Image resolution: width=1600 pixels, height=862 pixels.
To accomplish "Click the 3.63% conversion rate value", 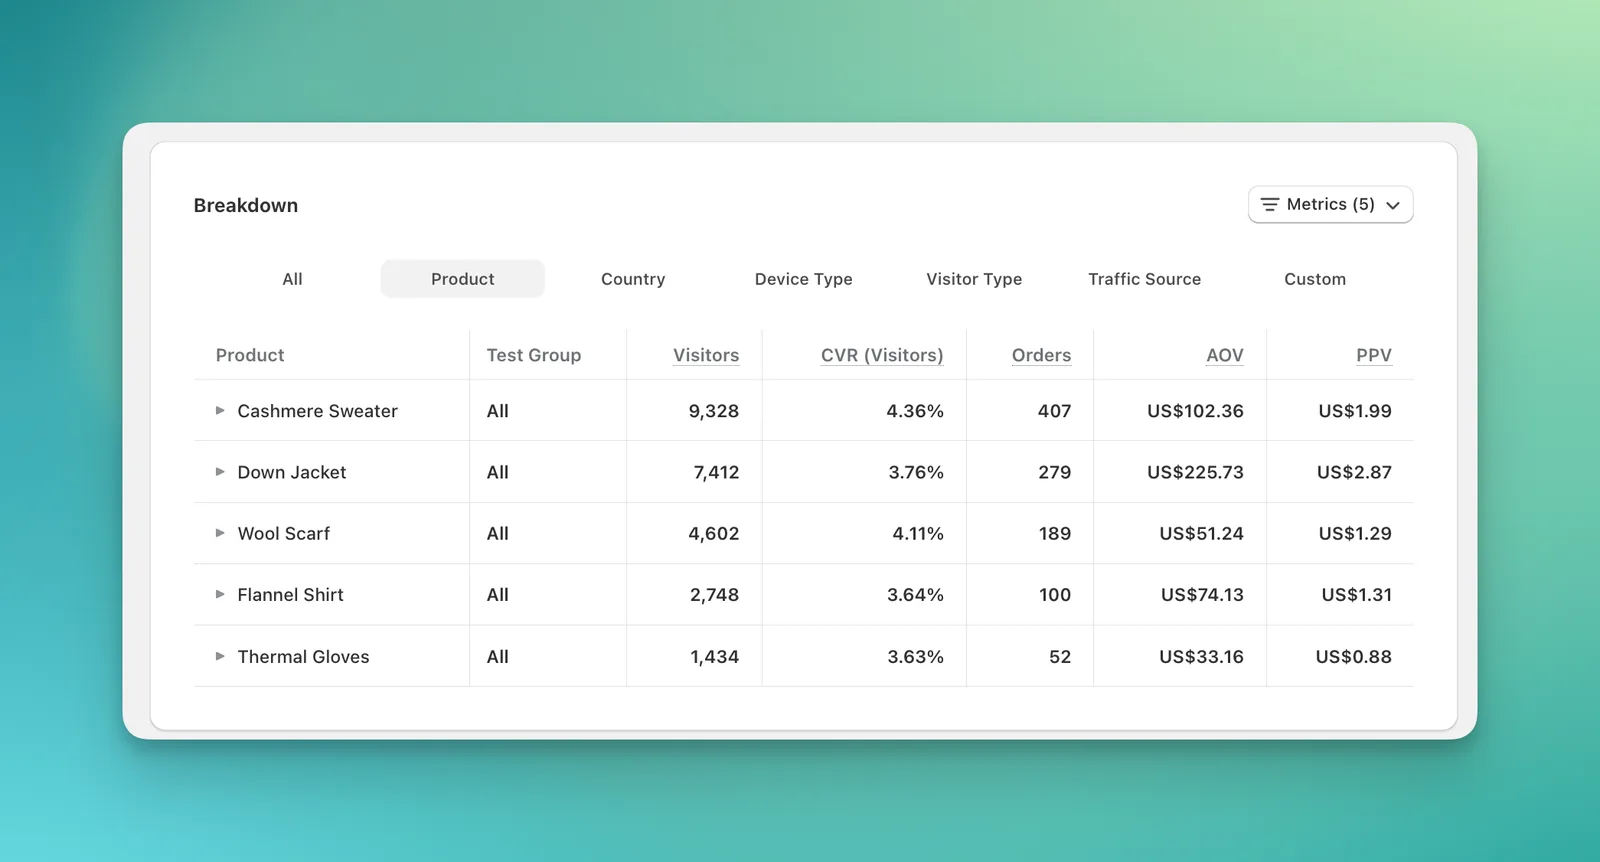I will (x=915, y=656).
